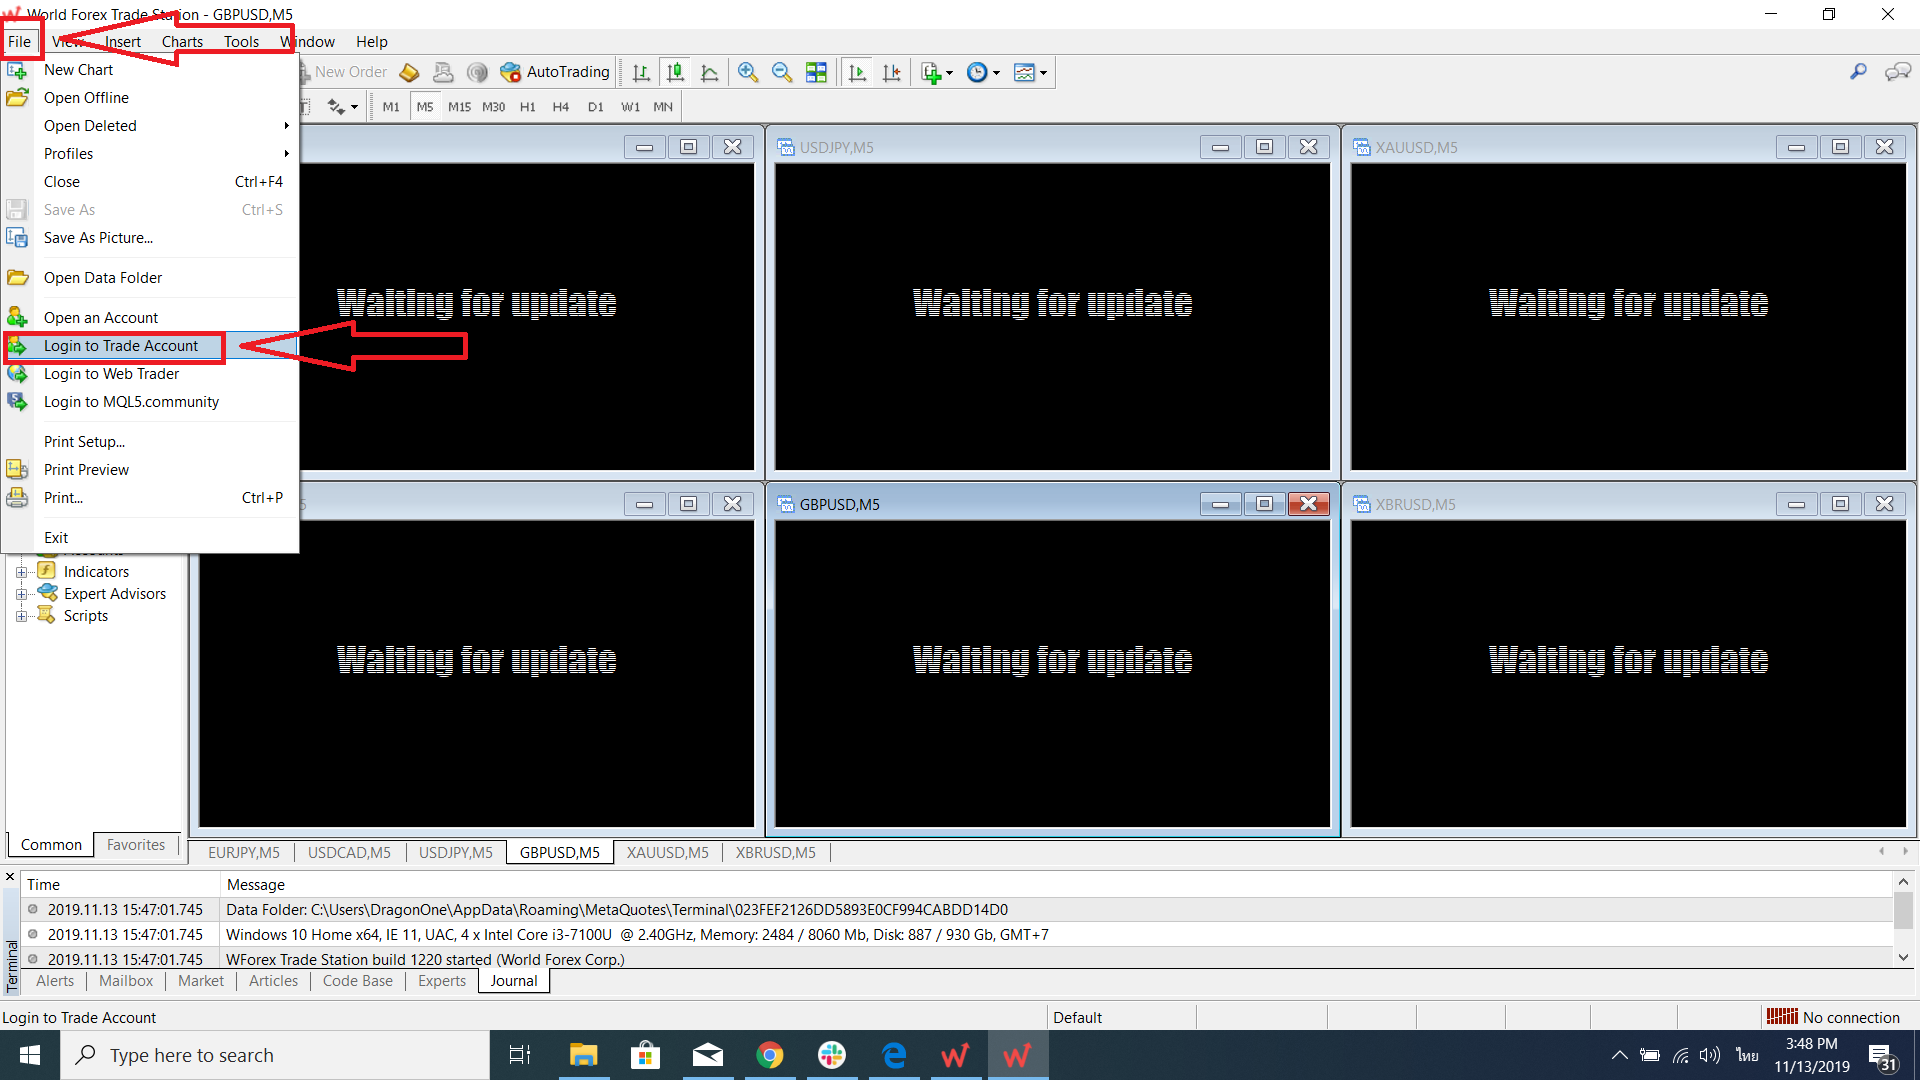The image size is (1920, 1080).
Task: Open the Periods clock dropdown
Action: (984, 72)
